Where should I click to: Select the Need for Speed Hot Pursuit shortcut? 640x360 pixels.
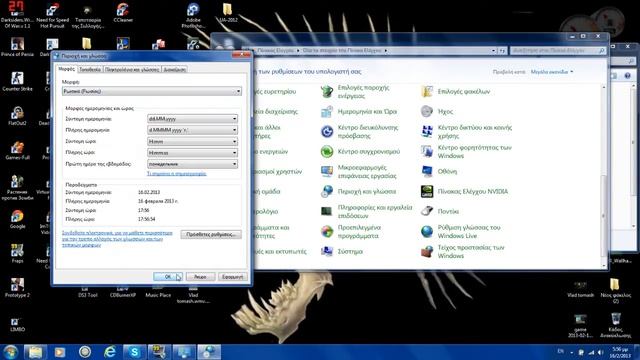point(52,15)
